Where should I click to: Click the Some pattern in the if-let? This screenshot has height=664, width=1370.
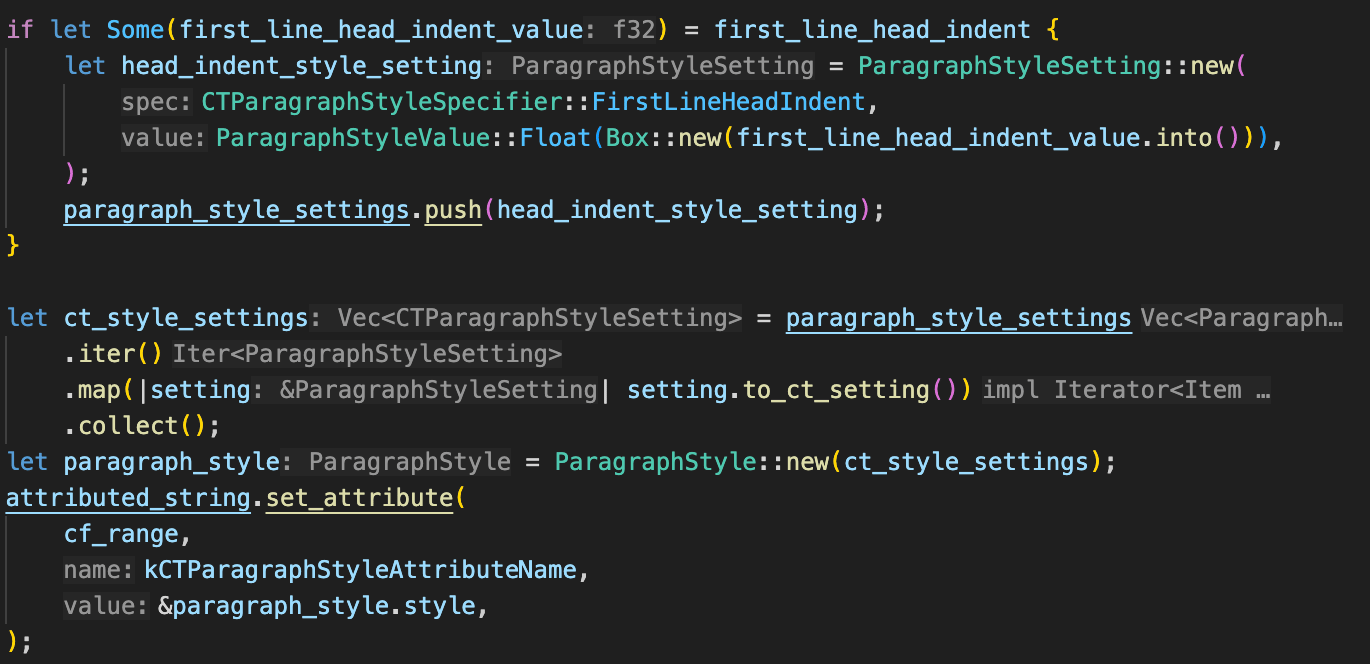135,29
